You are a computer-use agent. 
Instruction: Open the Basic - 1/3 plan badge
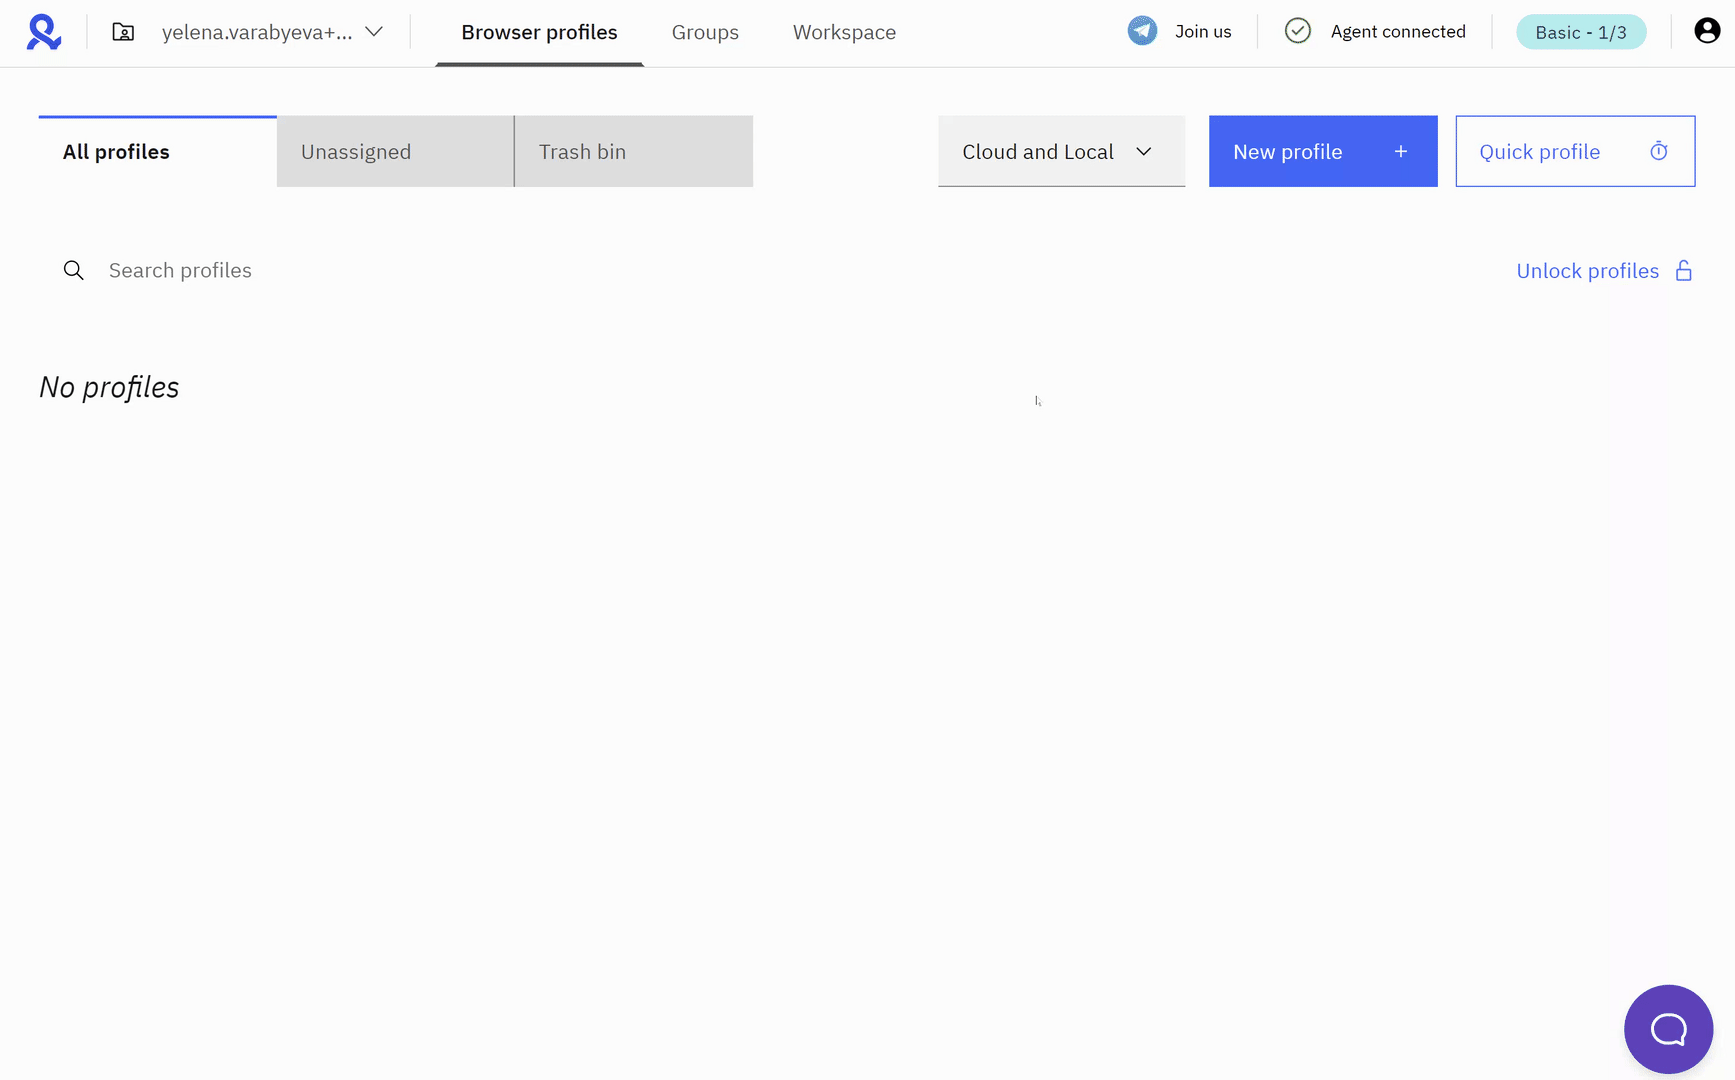pyautogui.click(x=1581, y=32)
